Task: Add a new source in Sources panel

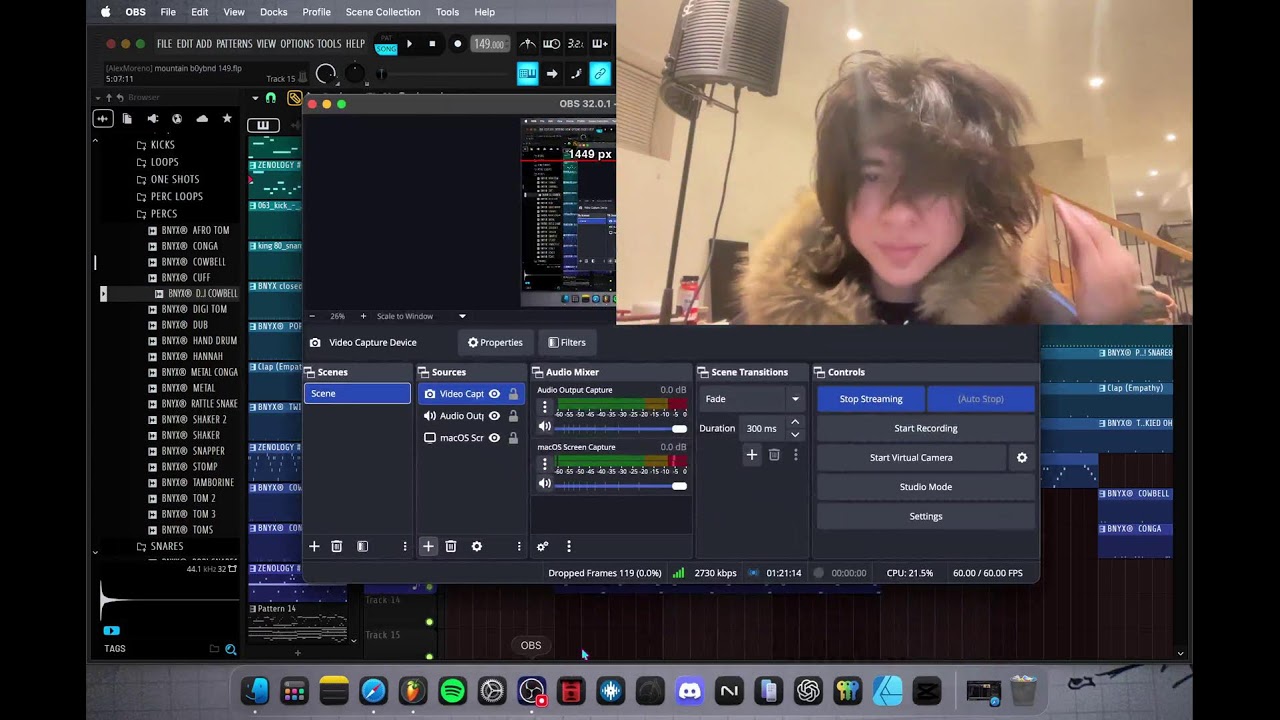Action: pyautogui.click(x=428, y=546)
